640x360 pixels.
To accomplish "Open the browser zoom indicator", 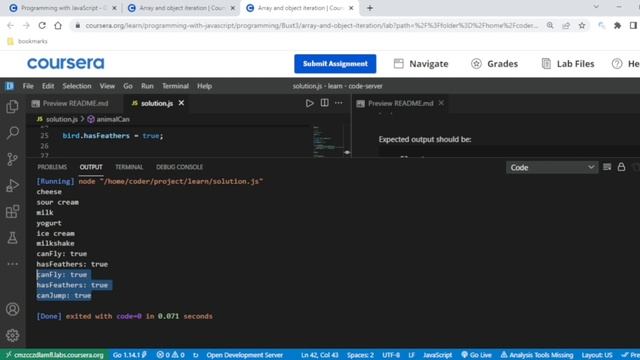I will 550,25.
